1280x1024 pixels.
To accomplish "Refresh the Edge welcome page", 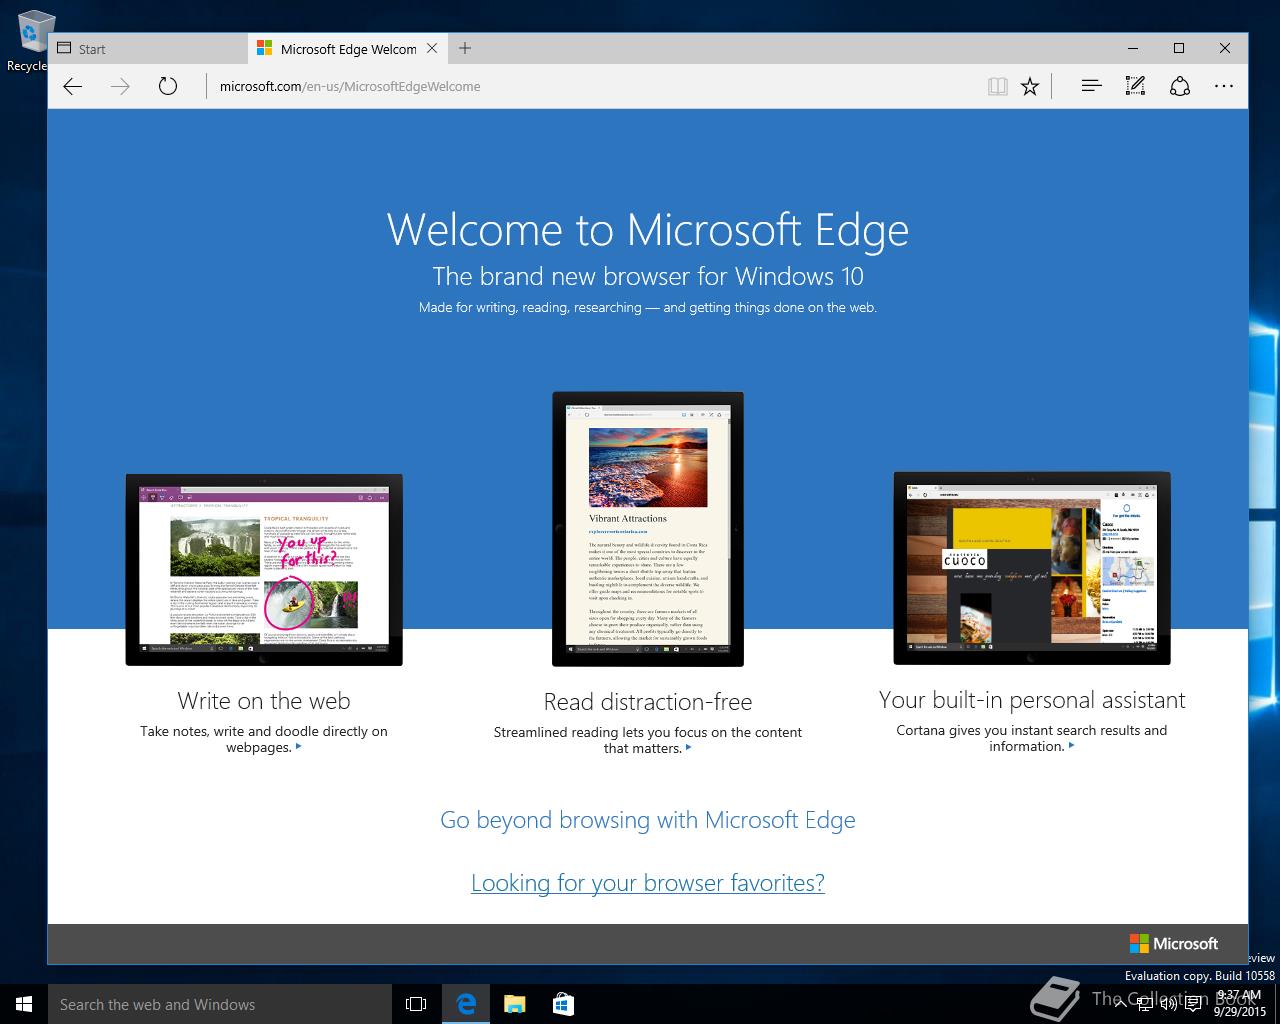I will click(x=168, y=86).
